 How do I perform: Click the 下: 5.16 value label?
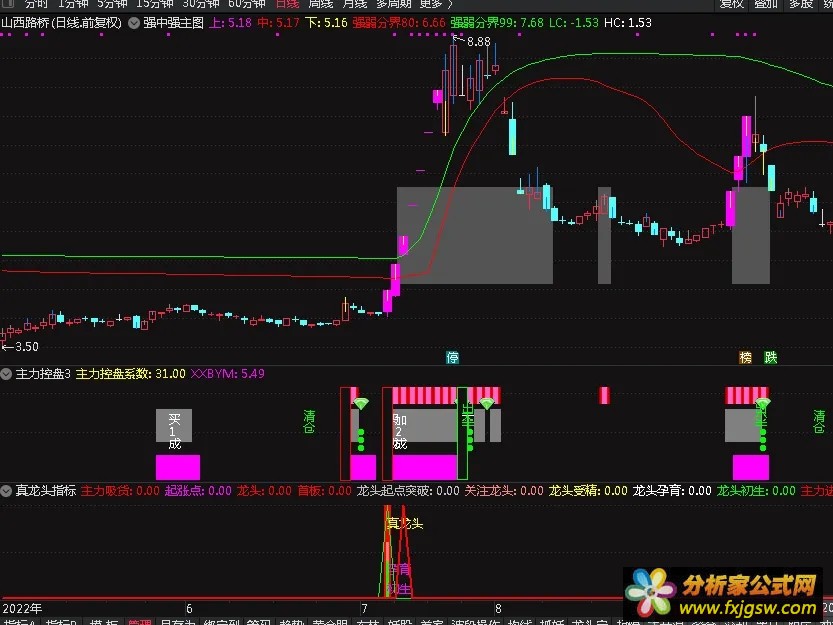(326, 23)
